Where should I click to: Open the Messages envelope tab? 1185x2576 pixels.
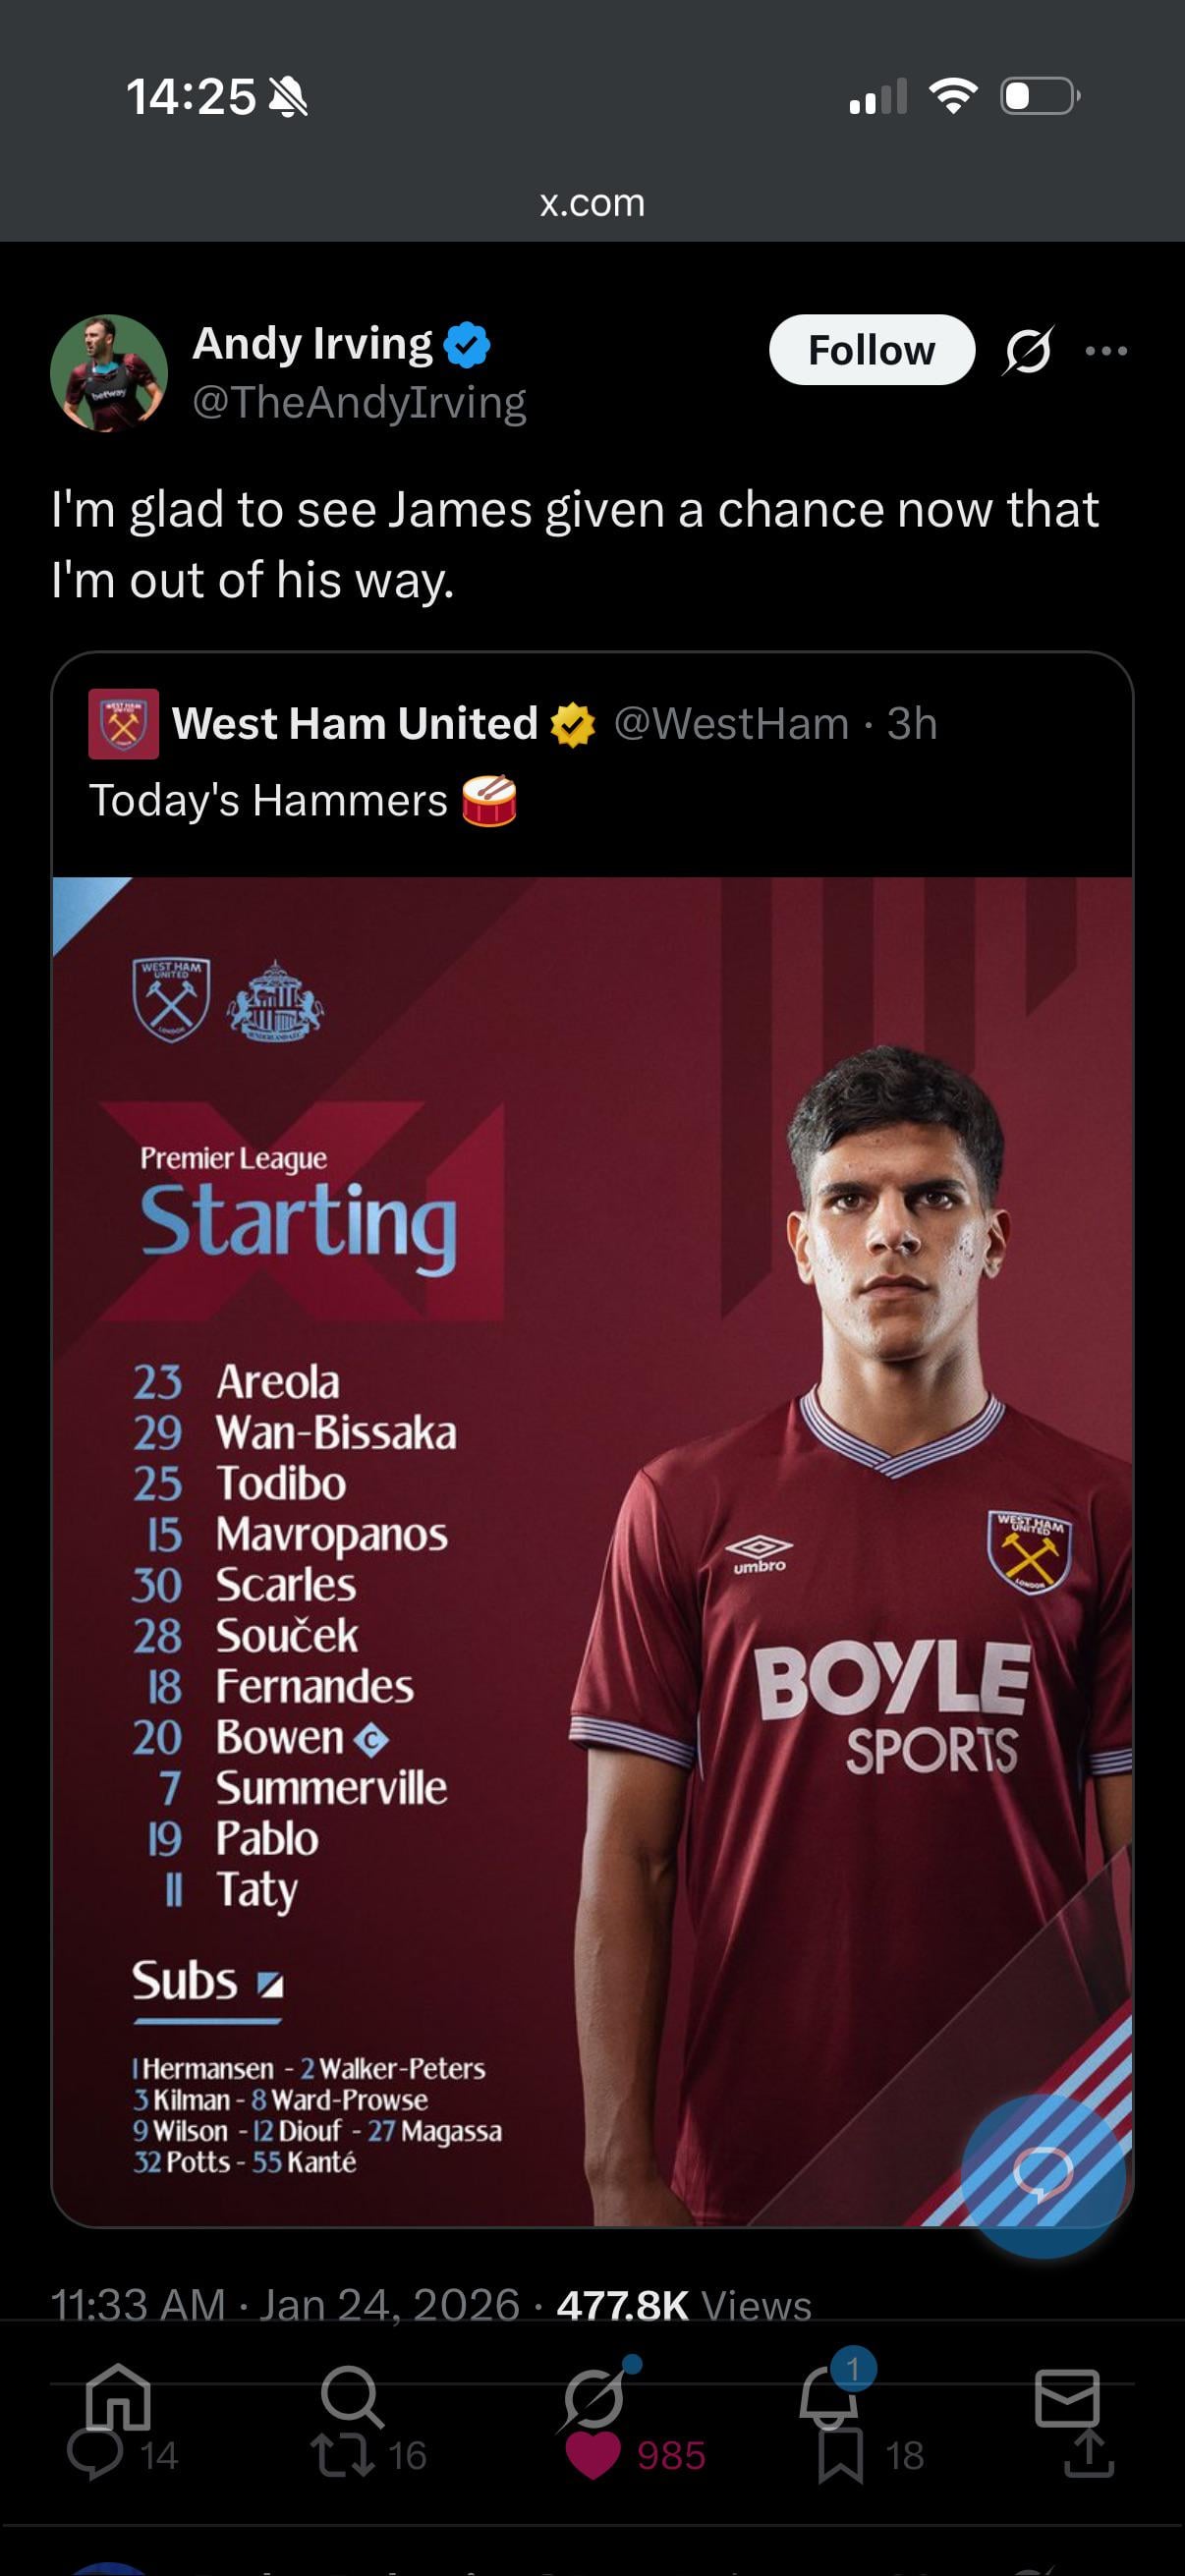point(1067,2397)
